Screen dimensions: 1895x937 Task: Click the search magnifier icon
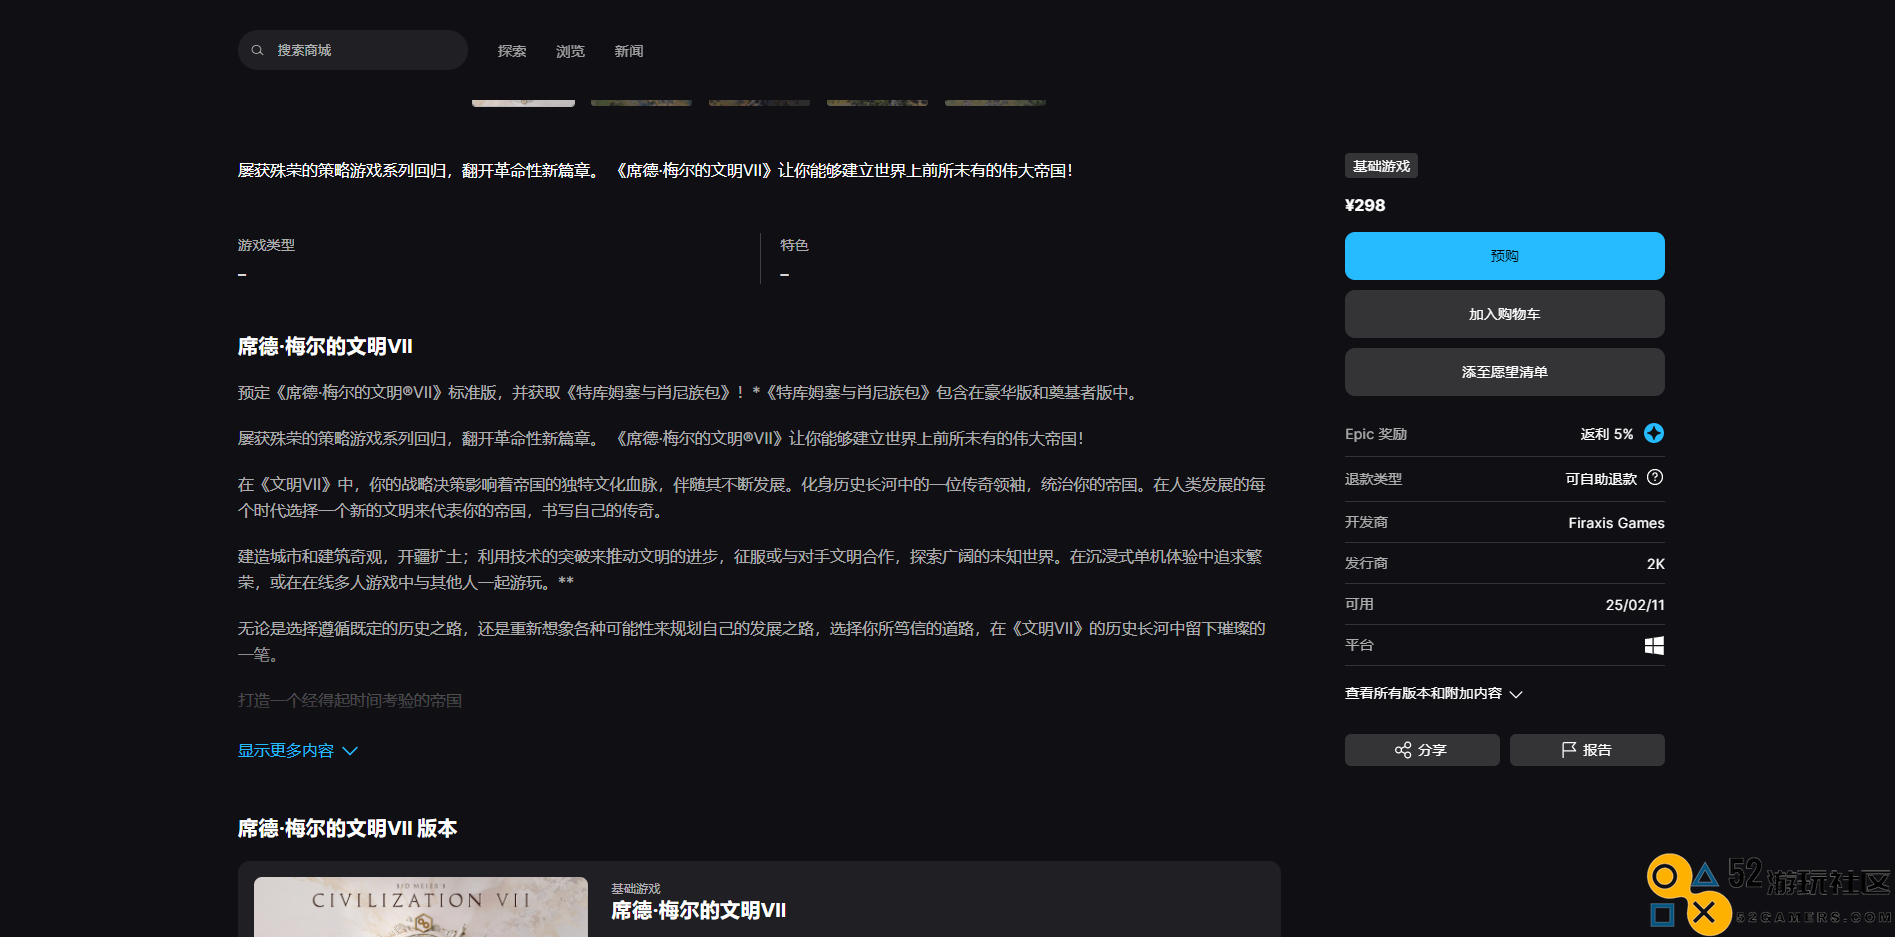(257, 50)
